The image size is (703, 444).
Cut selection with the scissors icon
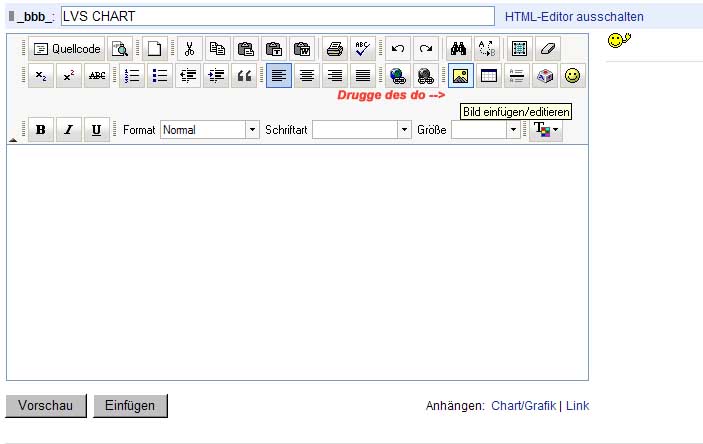[x=190, y=48]
